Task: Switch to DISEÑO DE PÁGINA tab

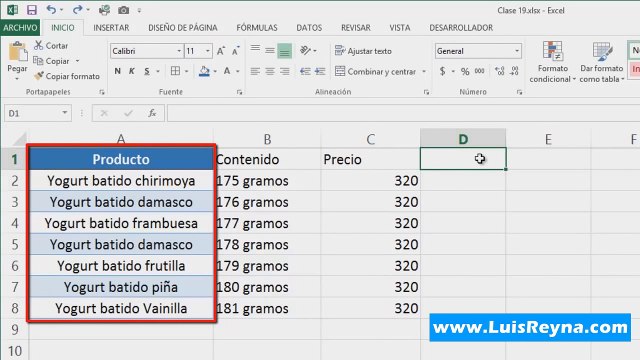Action: click(183, 27)
